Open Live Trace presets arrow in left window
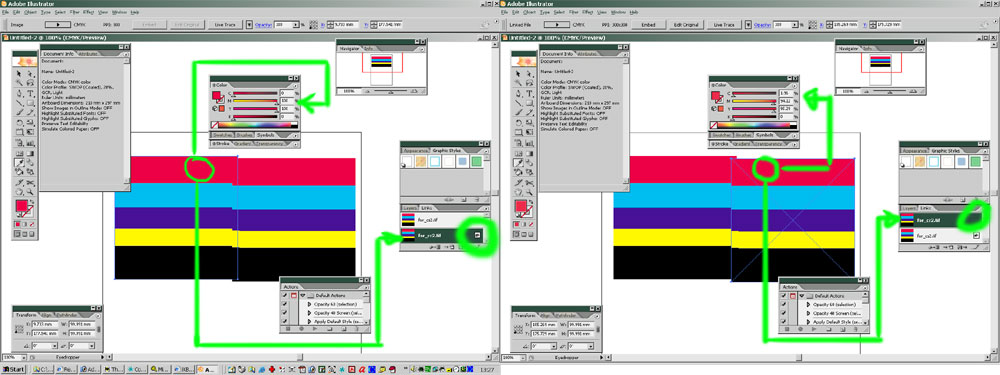This screenshot has width=1000, height=375. [249, 25]
